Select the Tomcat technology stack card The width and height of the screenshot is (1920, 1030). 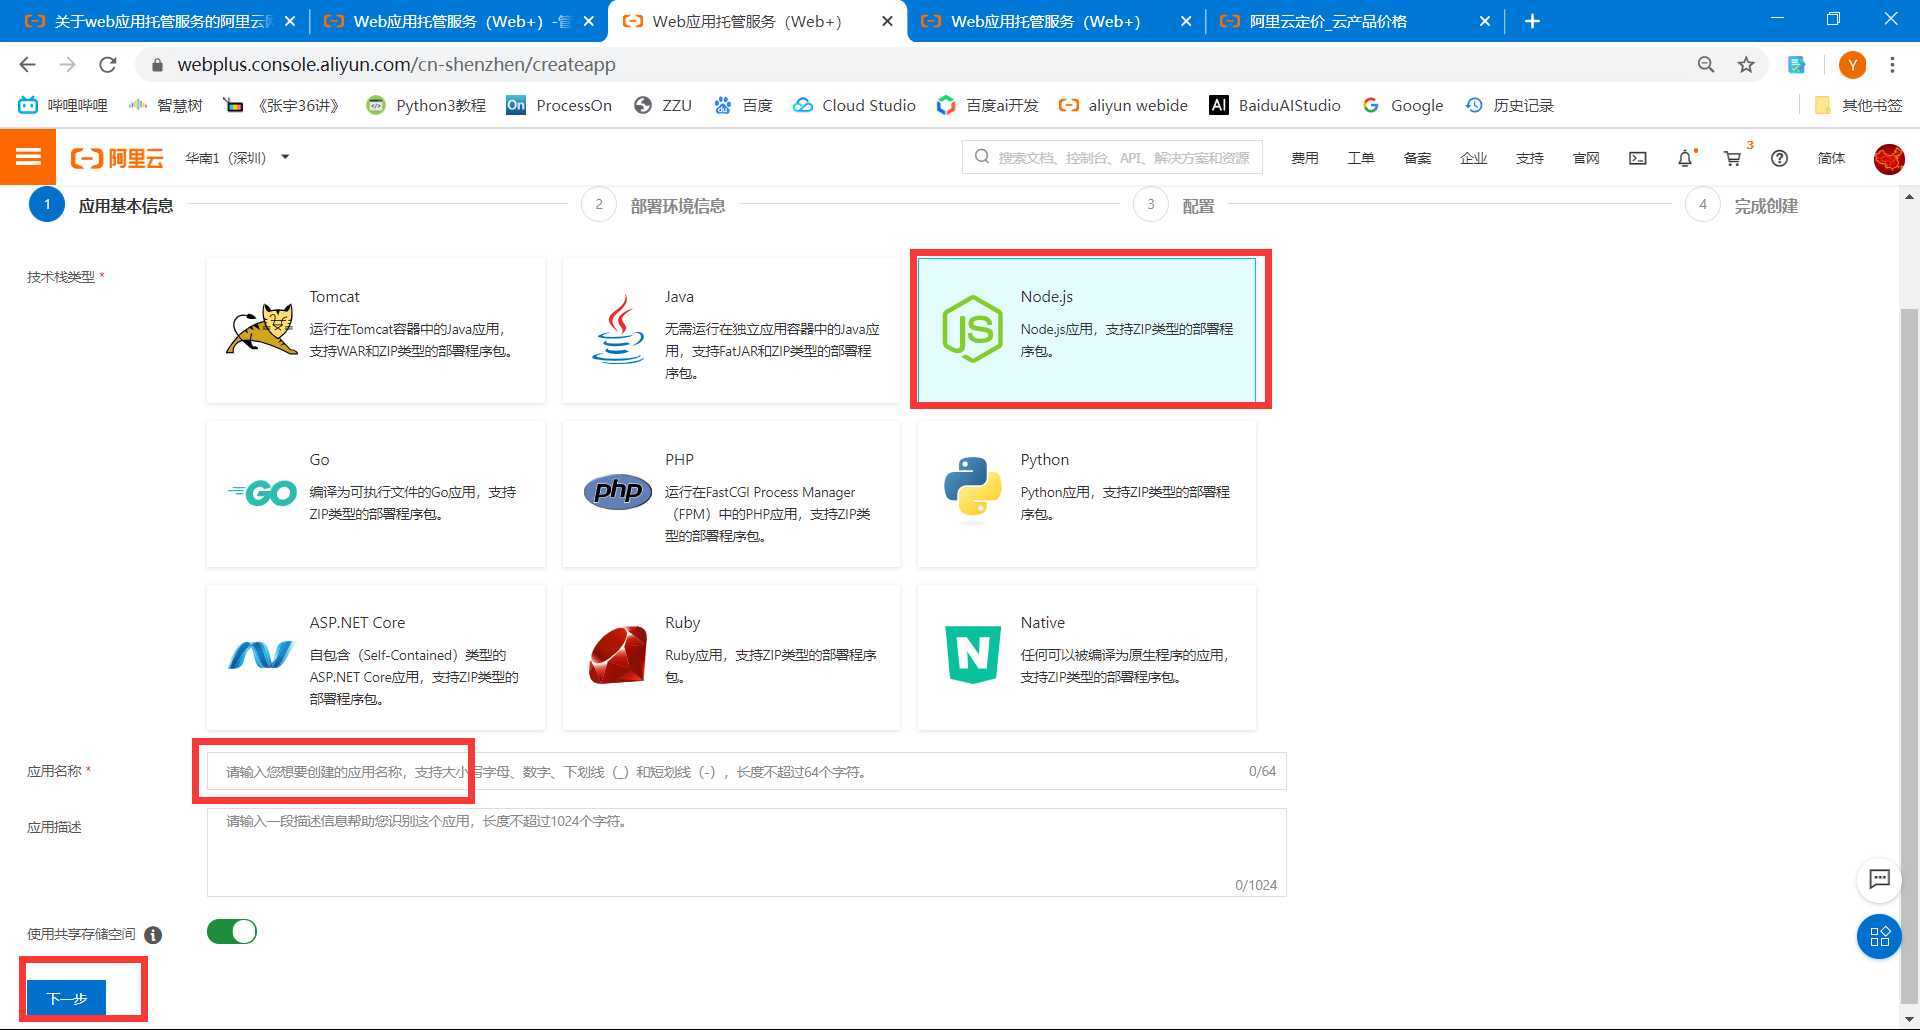point(376,330)
